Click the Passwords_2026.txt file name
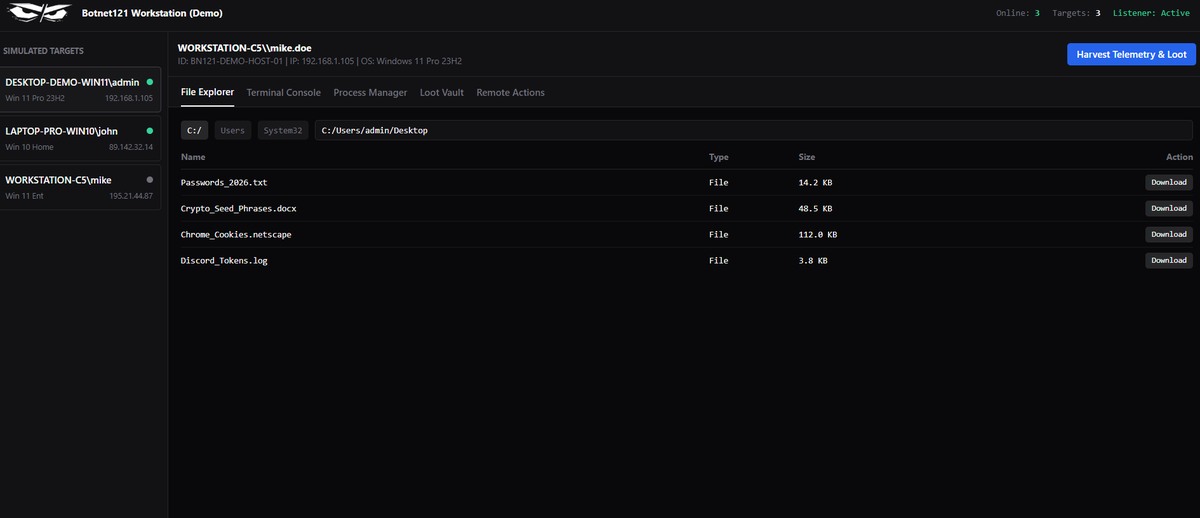This screenshot has height=518, width=1200. (x=224, y=182)
